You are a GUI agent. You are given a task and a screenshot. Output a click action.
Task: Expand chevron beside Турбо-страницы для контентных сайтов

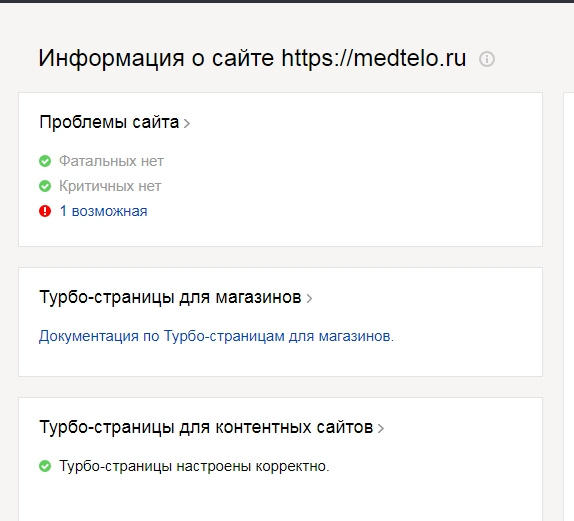[381, 428]
